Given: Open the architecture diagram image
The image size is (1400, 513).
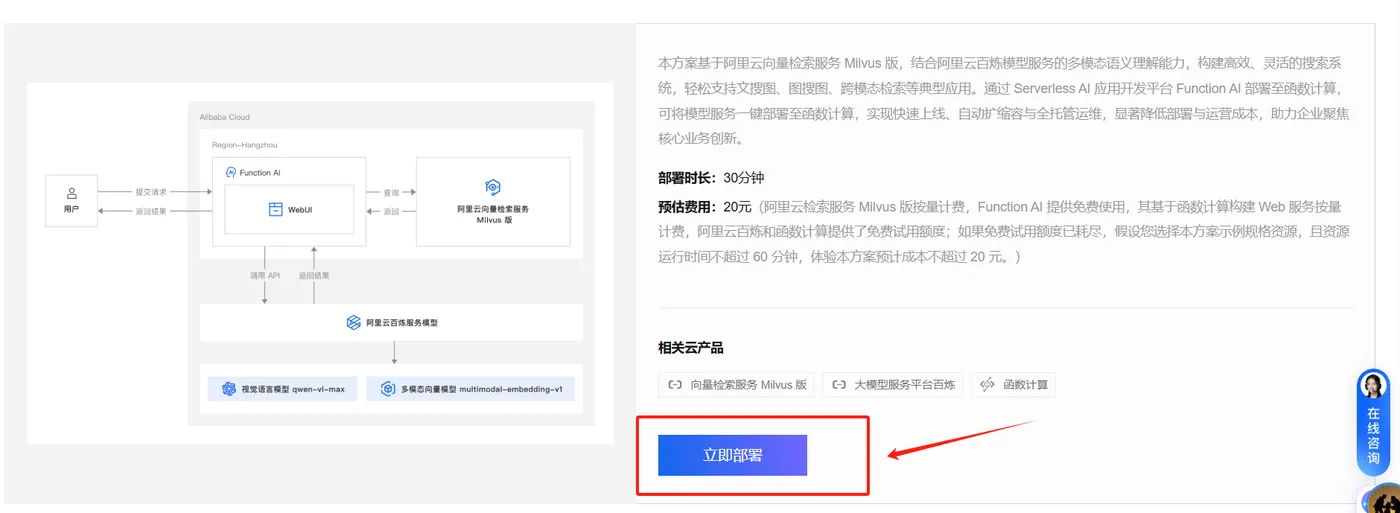Looking at the screenshot, I should (x=320, y=263).
